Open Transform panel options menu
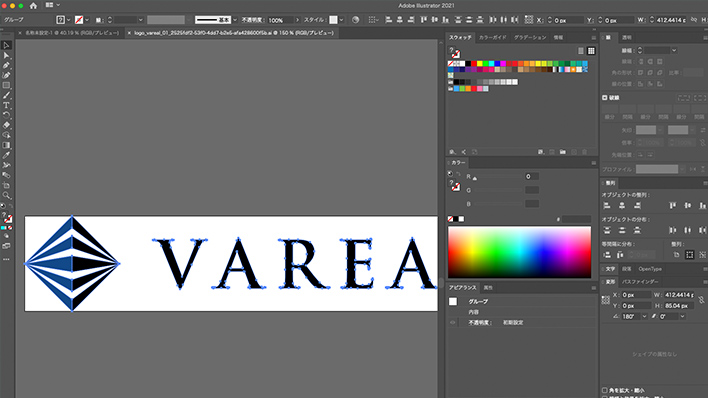Viewport: 708px width, 398px height. click(x=705, y=282)
